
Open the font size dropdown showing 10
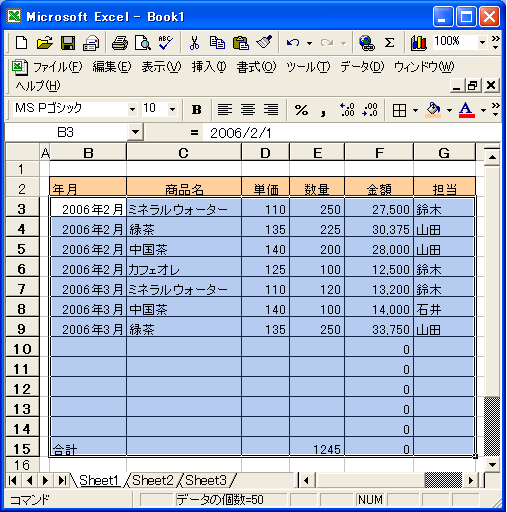[172, 110]
